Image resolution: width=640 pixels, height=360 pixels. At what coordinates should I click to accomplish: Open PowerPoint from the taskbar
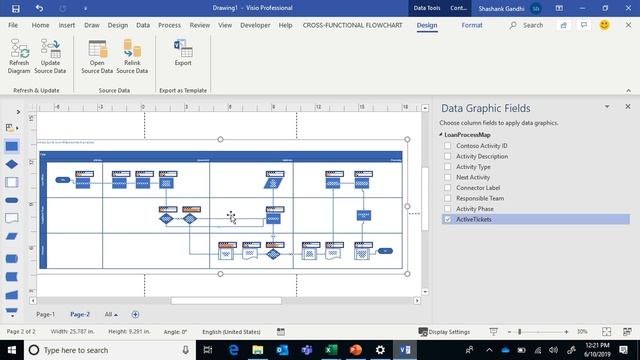point(356,350)
